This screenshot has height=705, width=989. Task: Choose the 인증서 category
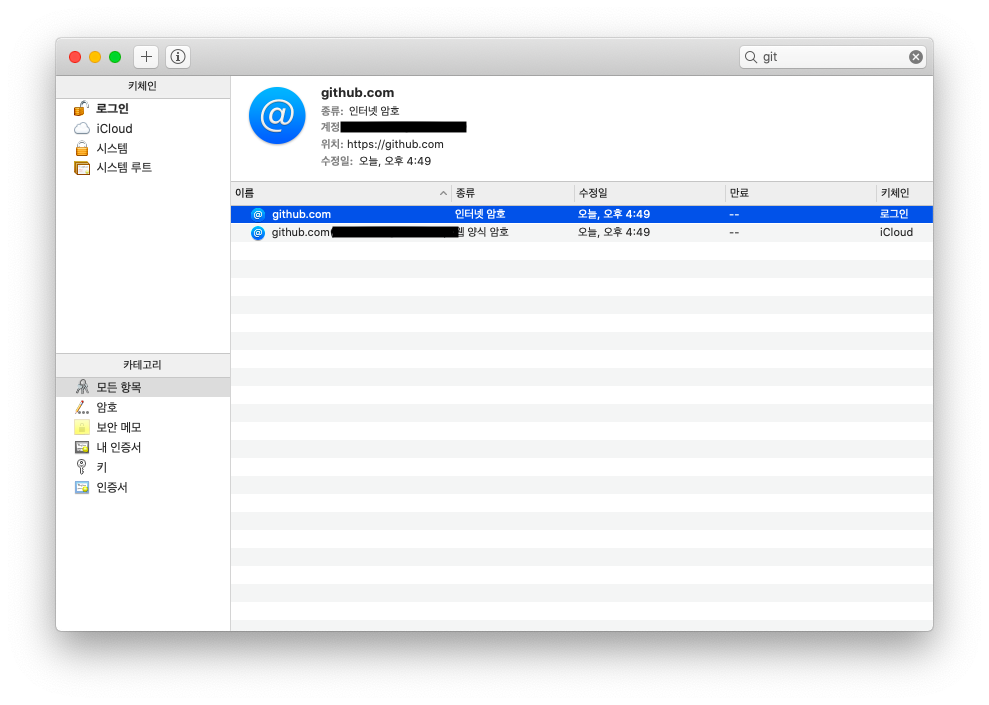[x=143, y=487]
